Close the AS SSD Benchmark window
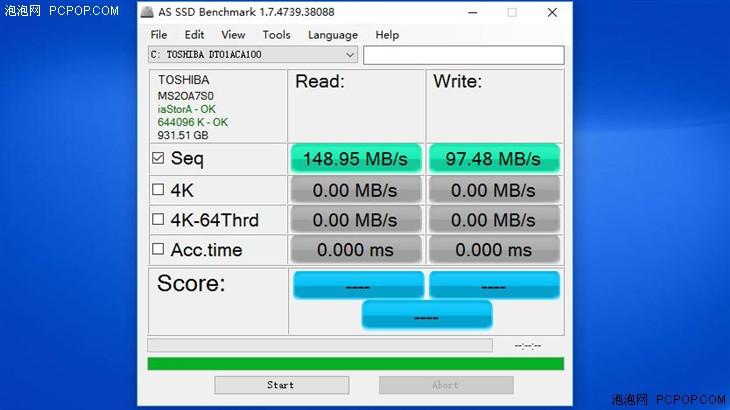Screen dimensions: 730x410 [552, 13]
